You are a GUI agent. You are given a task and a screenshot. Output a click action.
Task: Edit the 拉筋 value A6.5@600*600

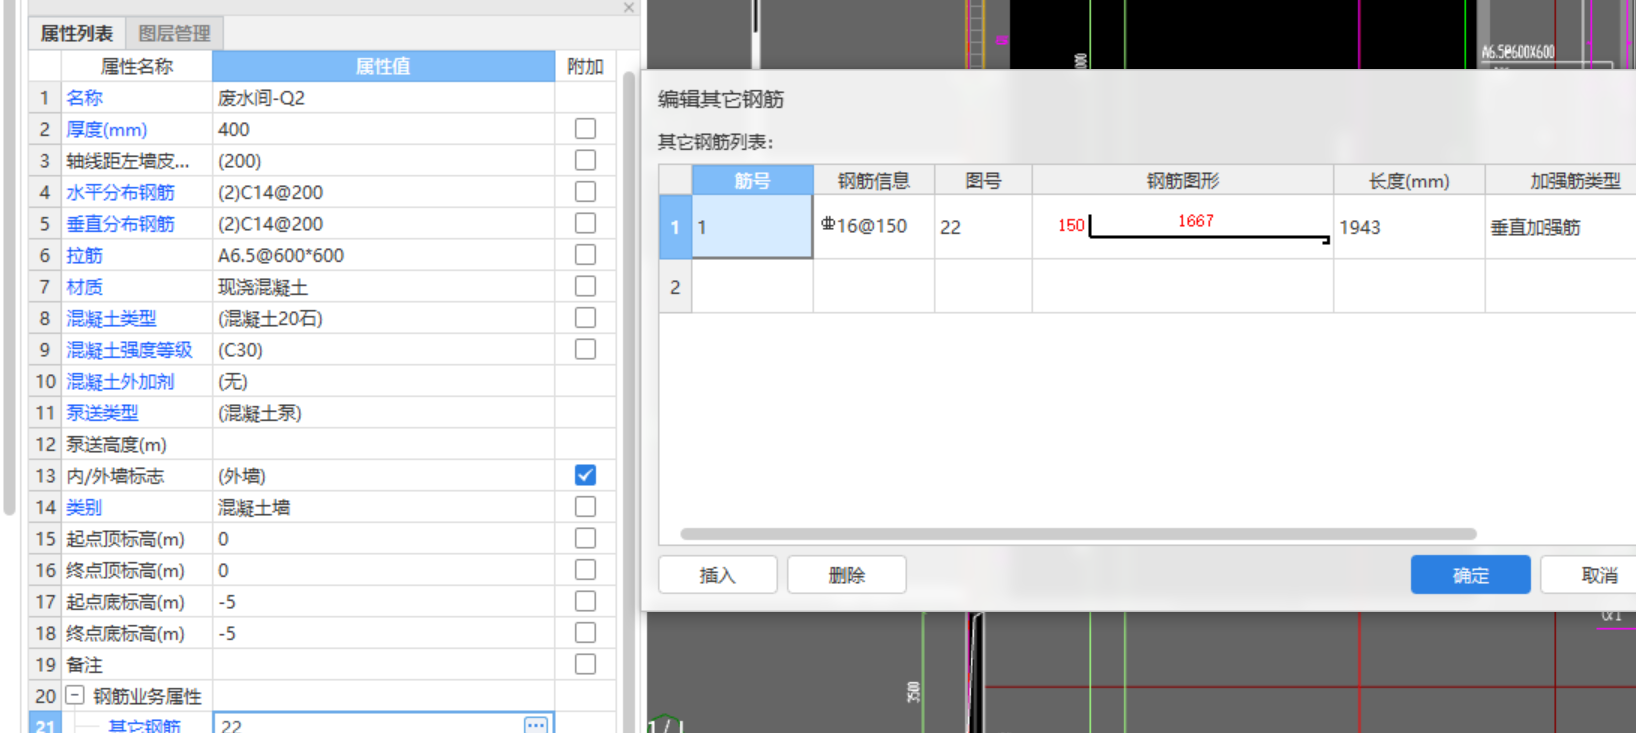pyautogui.click(x=383, y=255)
